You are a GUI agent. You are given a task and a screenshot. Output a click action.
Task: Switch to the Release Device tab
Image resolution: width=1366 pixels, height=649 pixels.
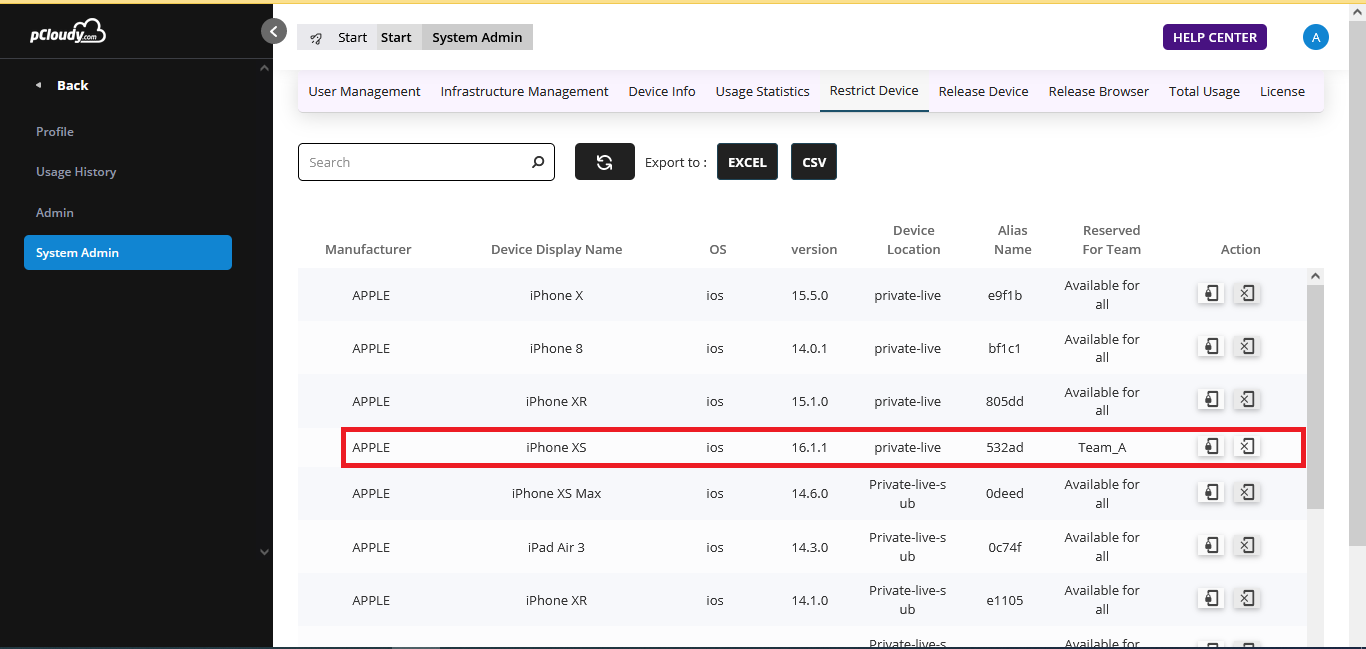click(983, 91)
